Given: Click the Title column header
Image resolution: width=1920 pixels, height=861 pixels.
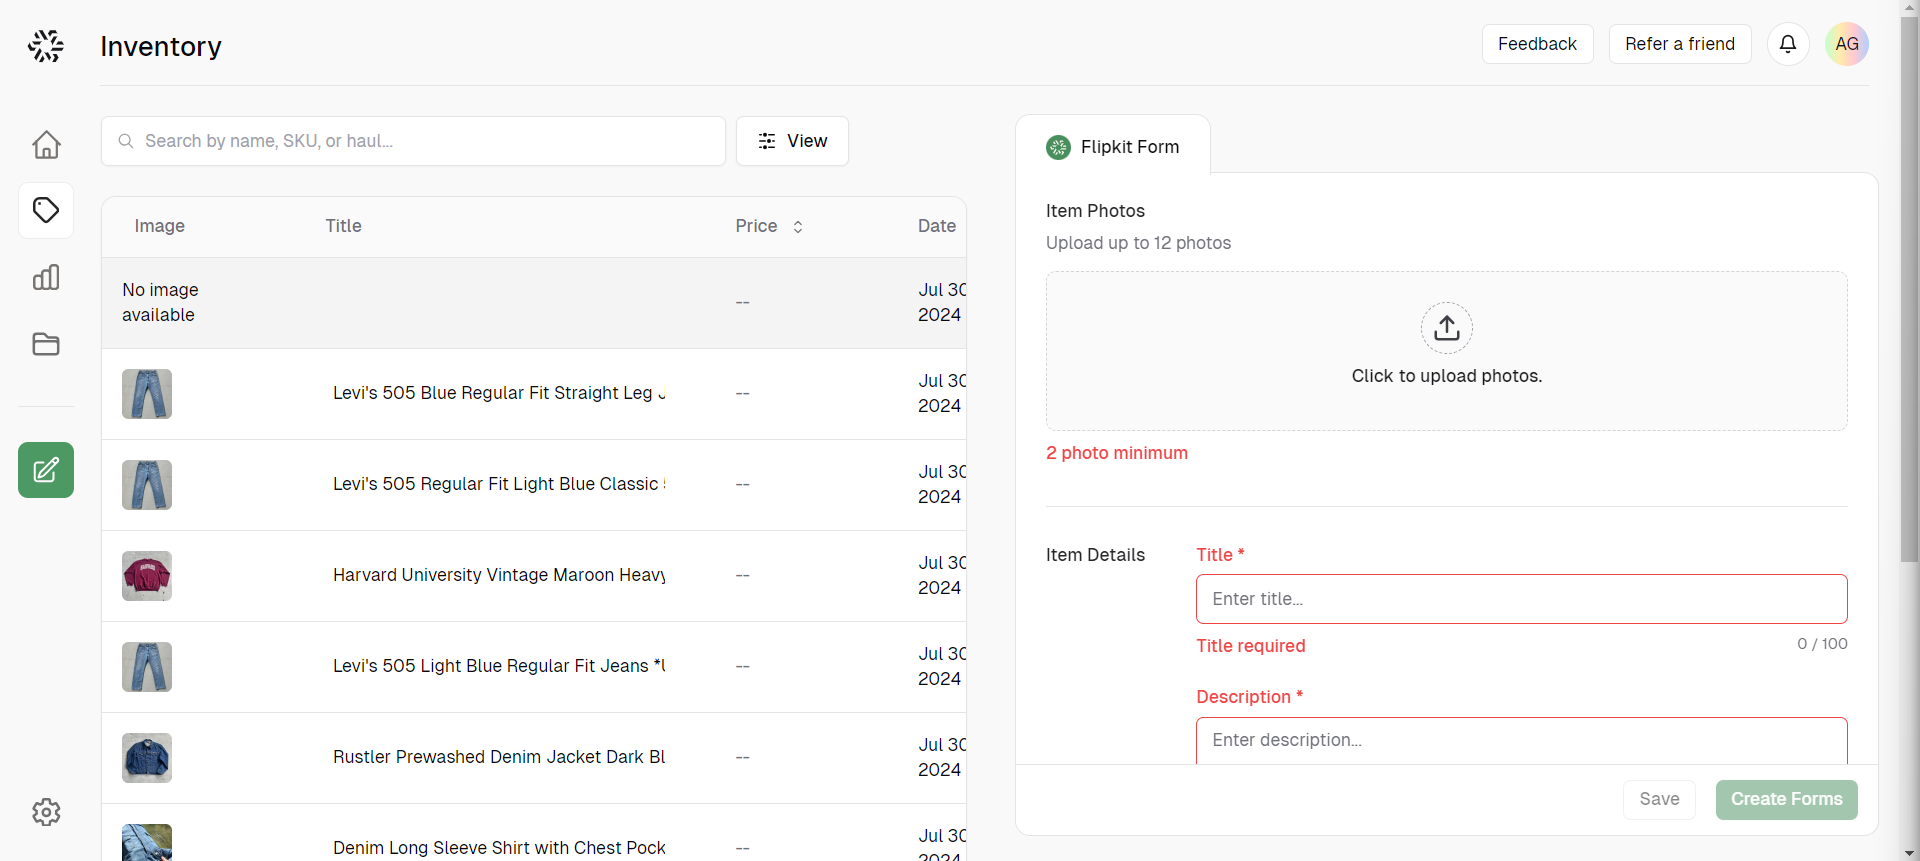Looking at the screenshot, I should (x=343, y=226).
